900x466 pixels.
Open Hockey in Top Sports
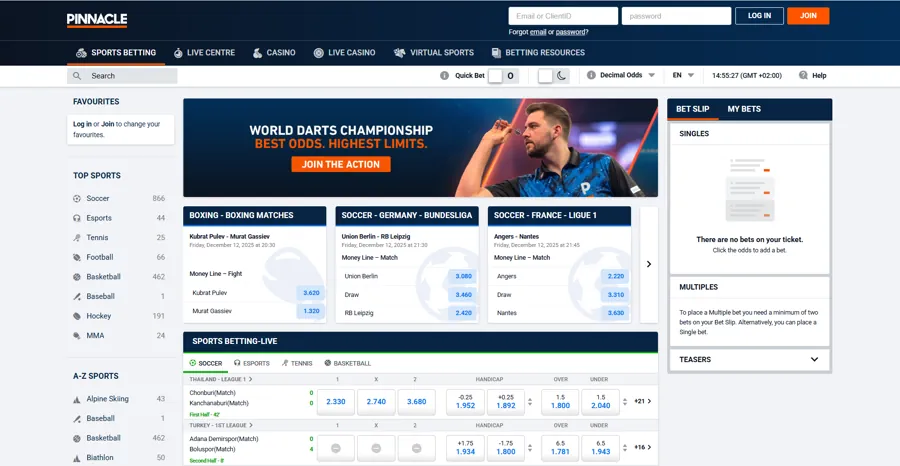tap(99, 316)
